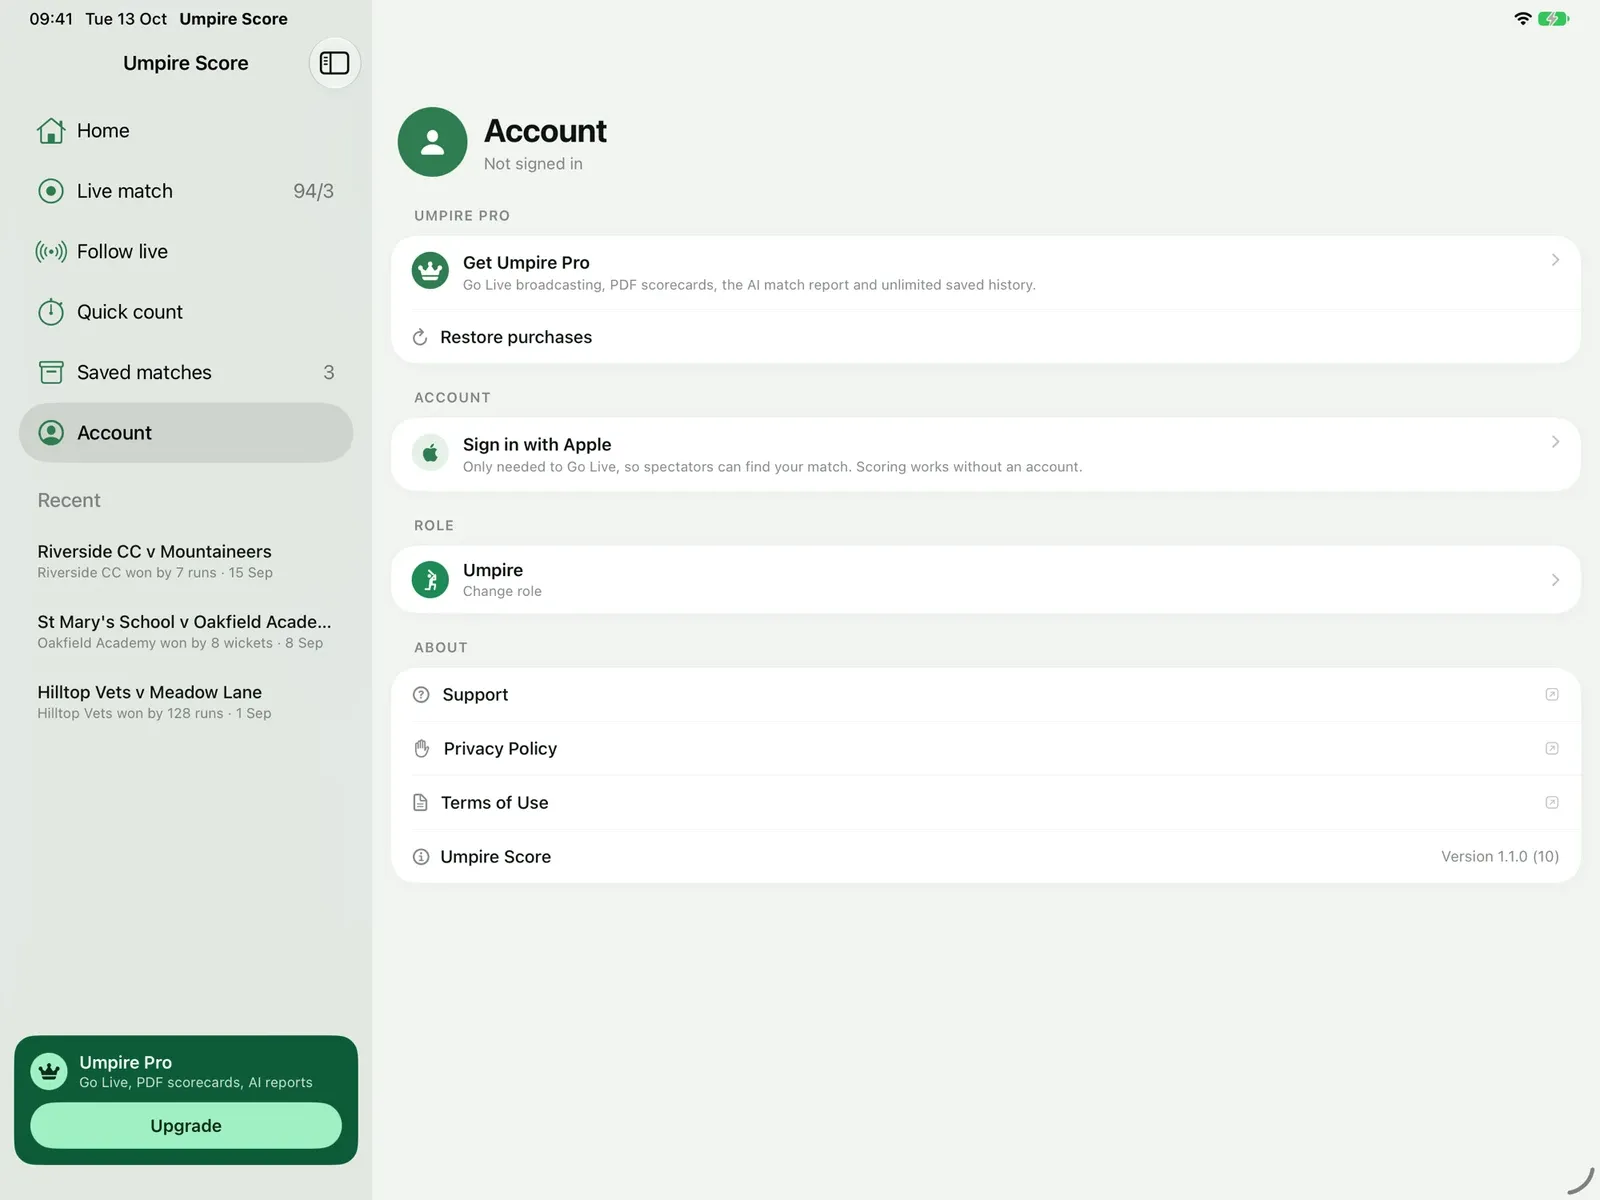Click the Follow live broadcast icon

[x=51, y=252]
